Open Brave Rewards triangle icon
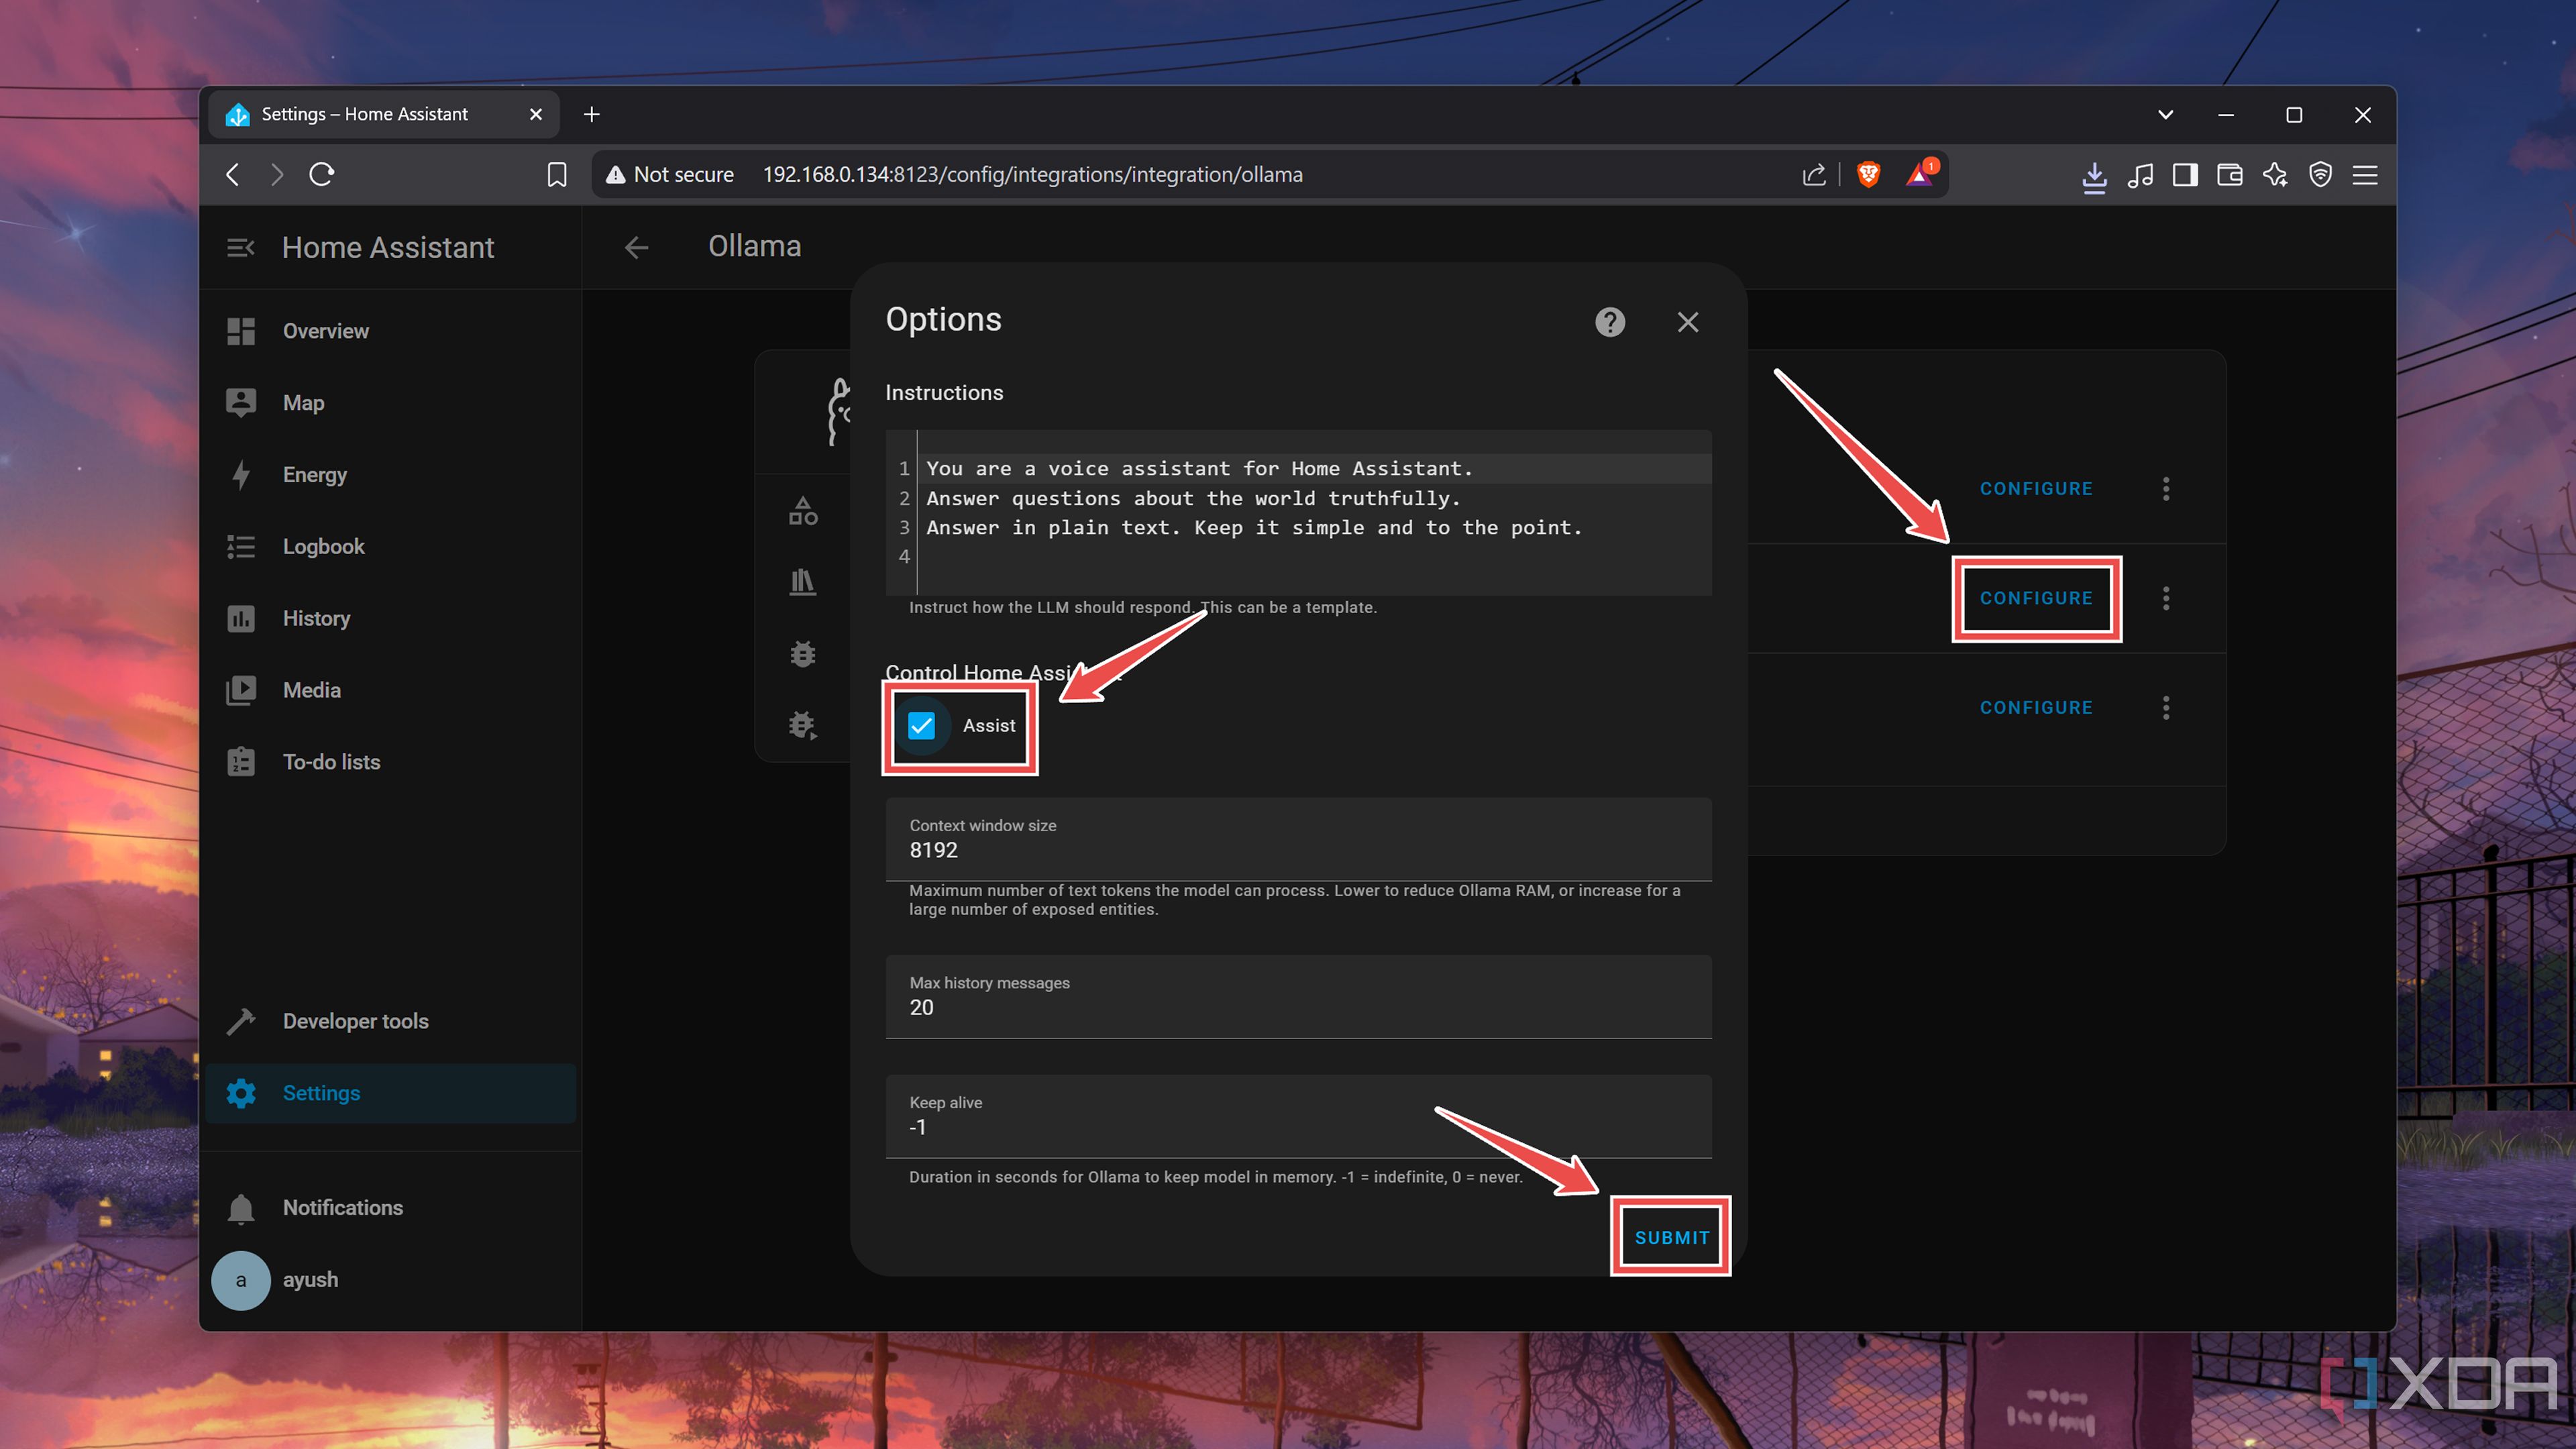Image resolution: width=2576 pixels, height=1449 pixels. tap(1920, 175)
